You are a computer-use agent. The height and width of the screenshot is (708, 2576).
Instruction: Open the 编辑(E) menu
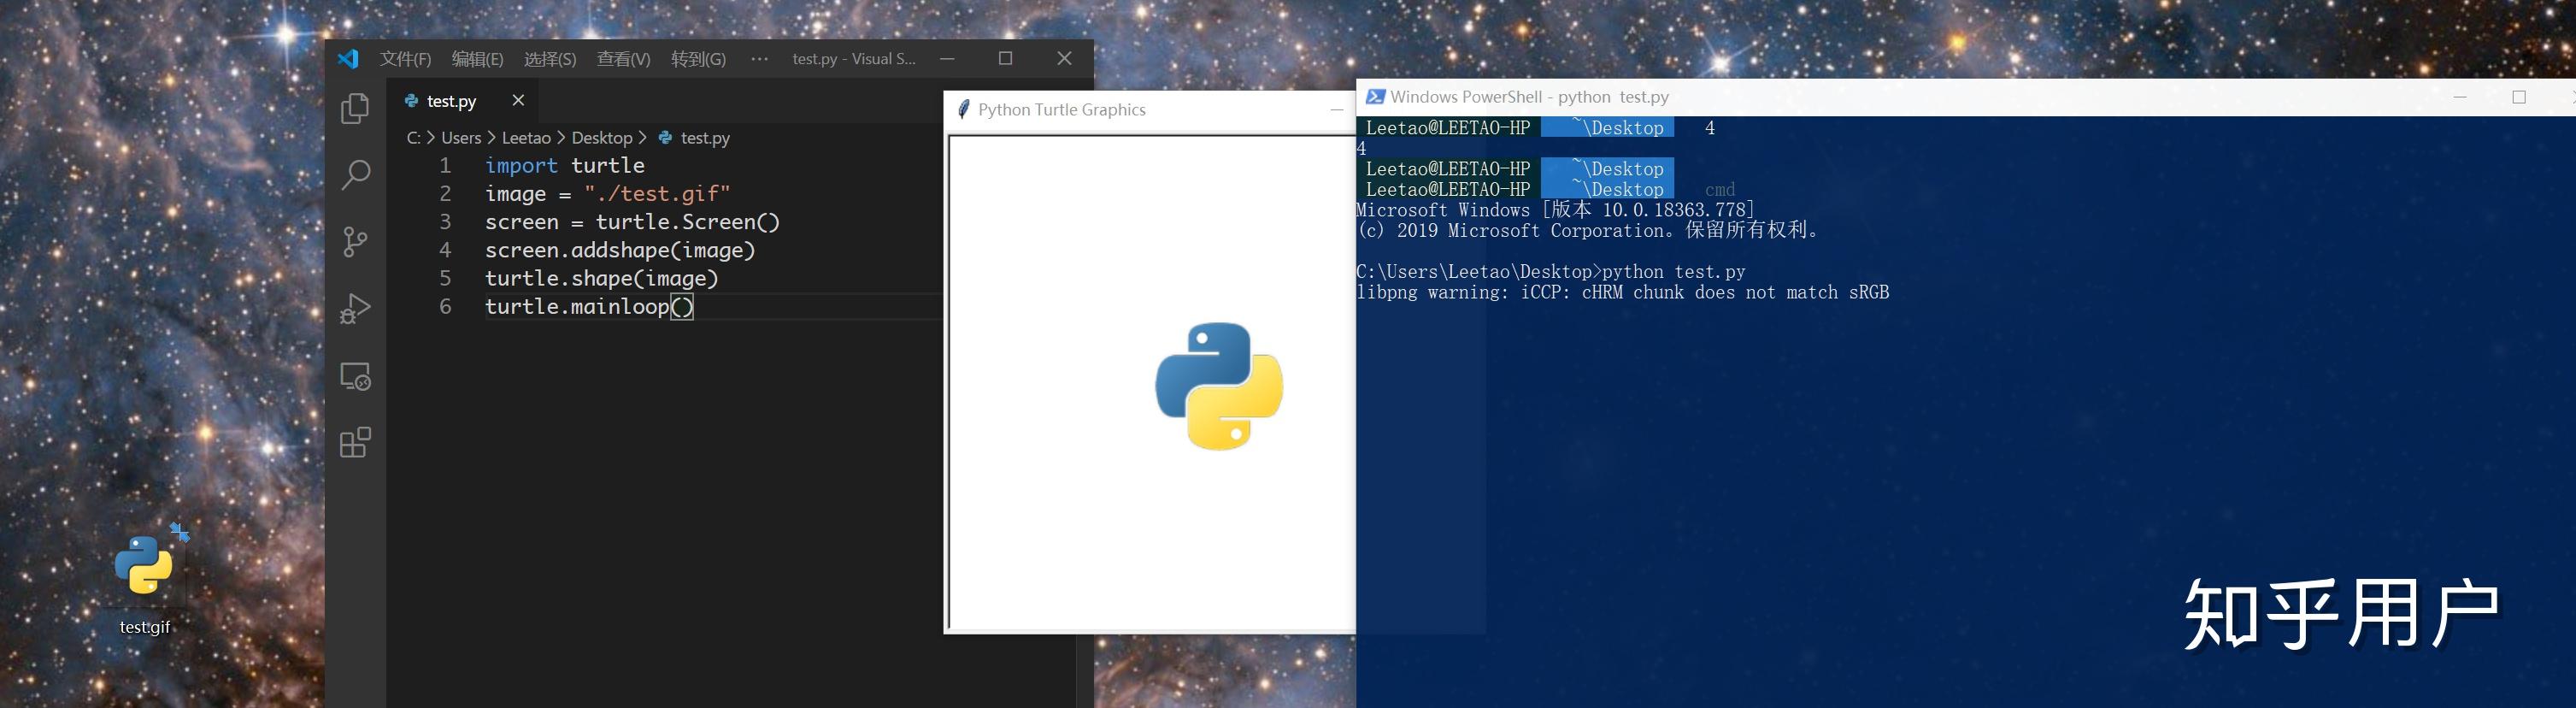point(477,59)
